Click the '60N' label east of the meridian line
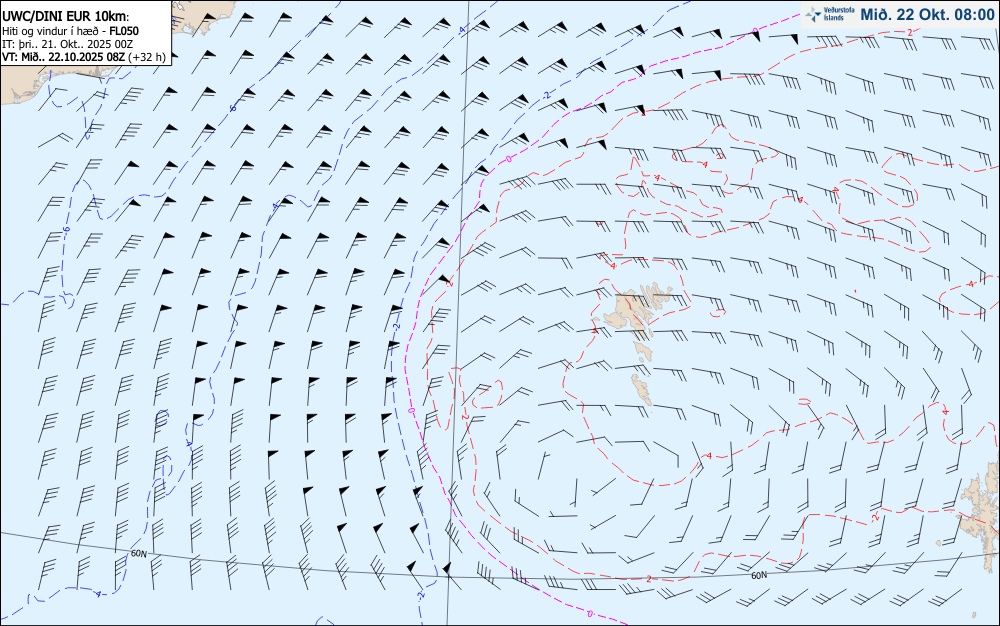This screenshot has width=1000, height=626. (759, 576)
